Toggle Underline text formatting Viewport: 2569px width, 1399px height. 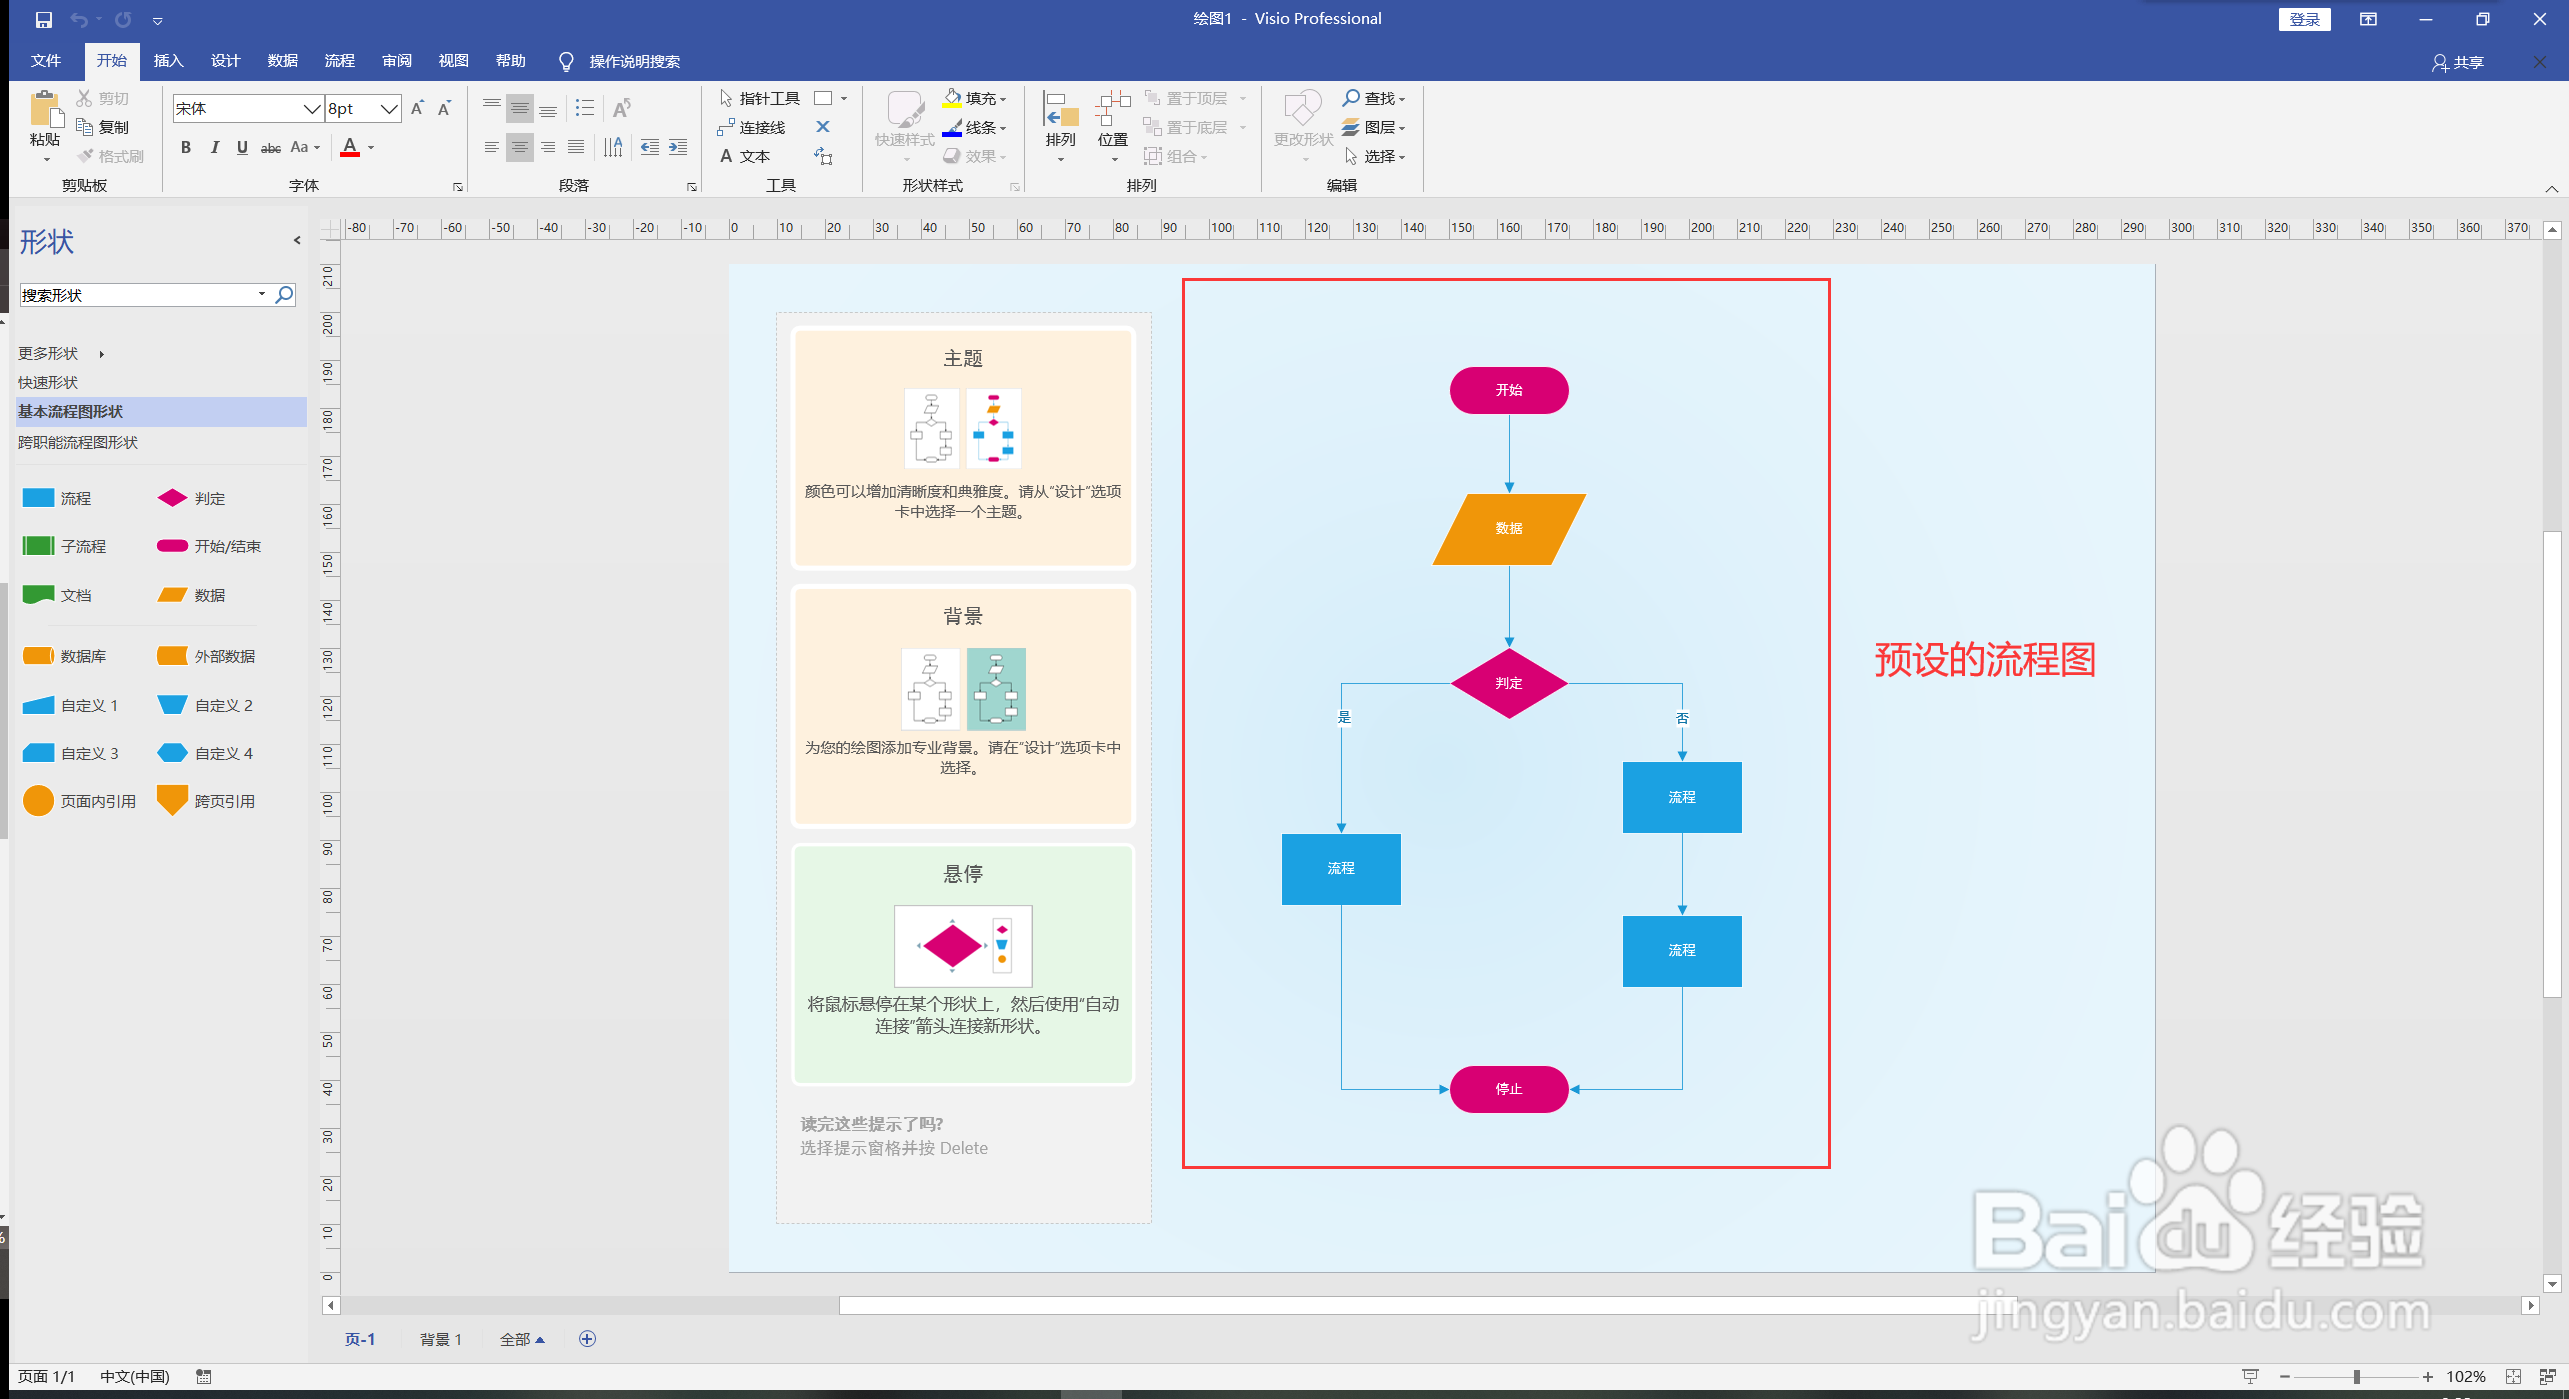pyautogui.click(x=242, y=147)
